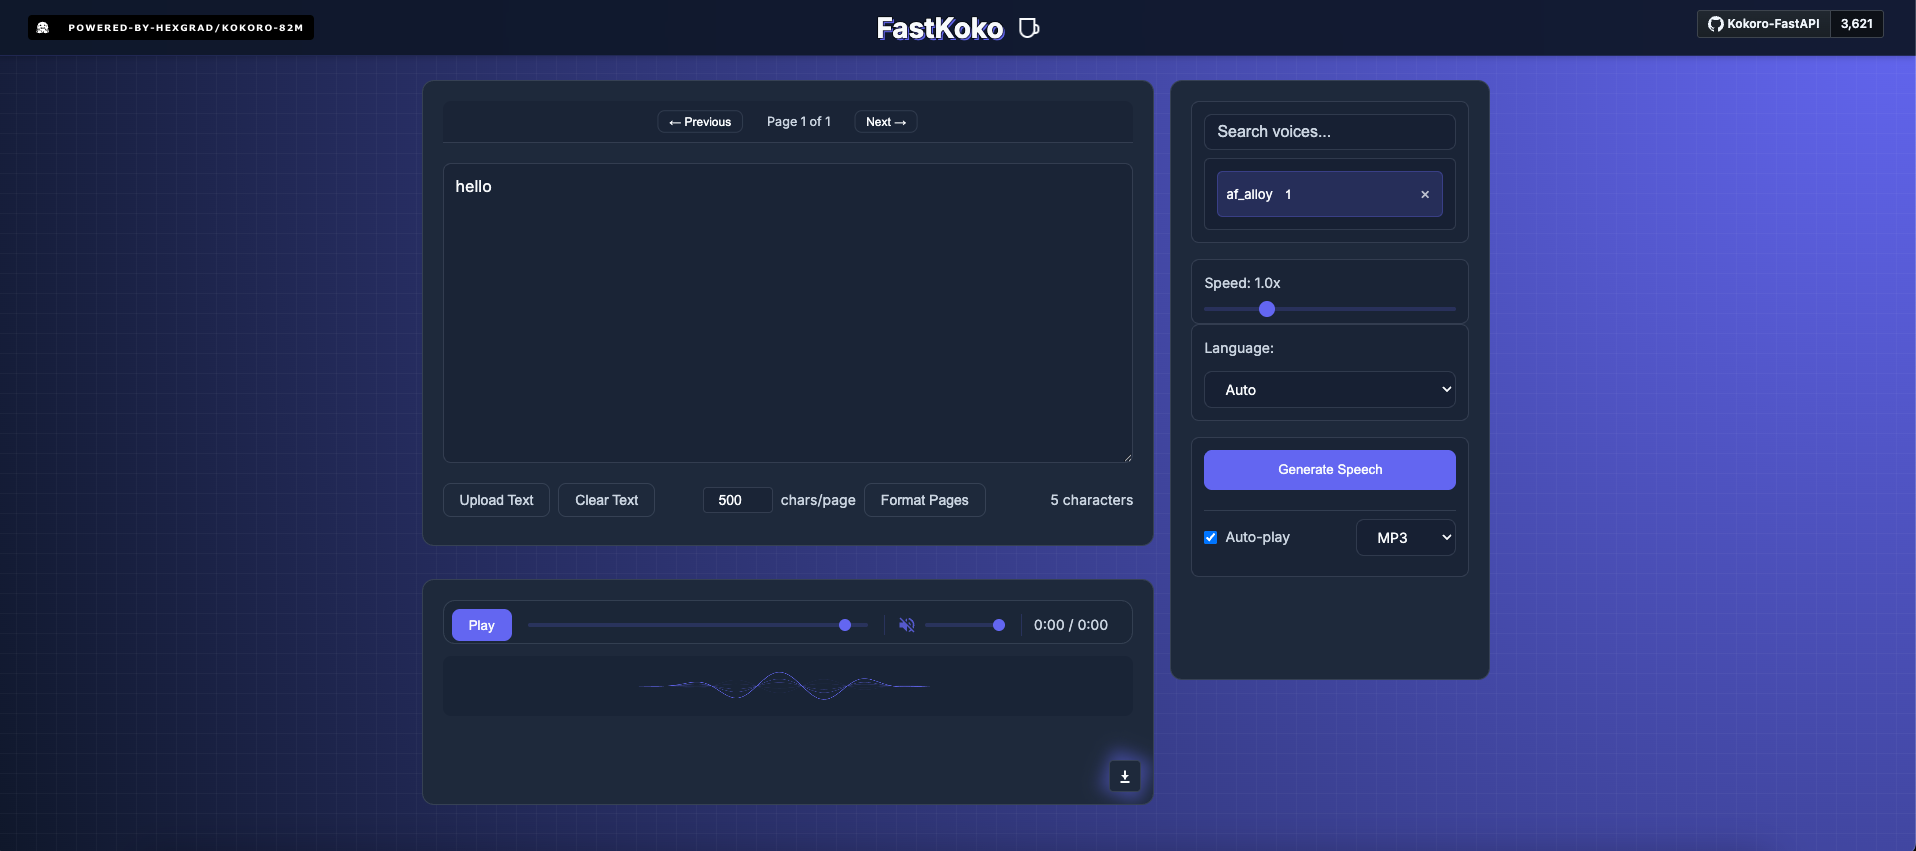
Task: Remove the af_alloy voice with the x
Action: [x=1424, y=195]
